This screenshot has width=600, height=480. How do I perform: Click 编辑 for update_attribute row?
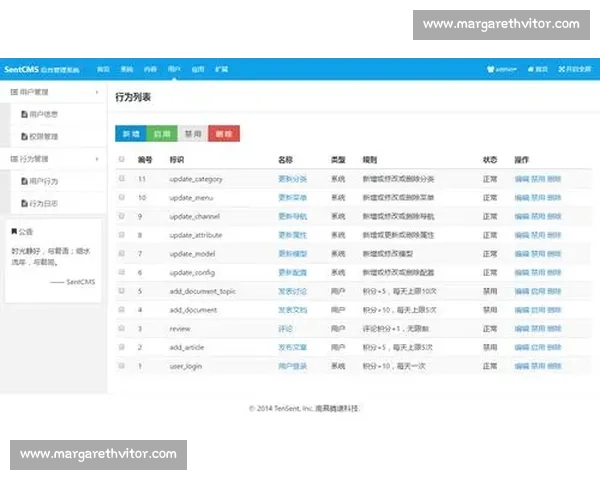522,235
